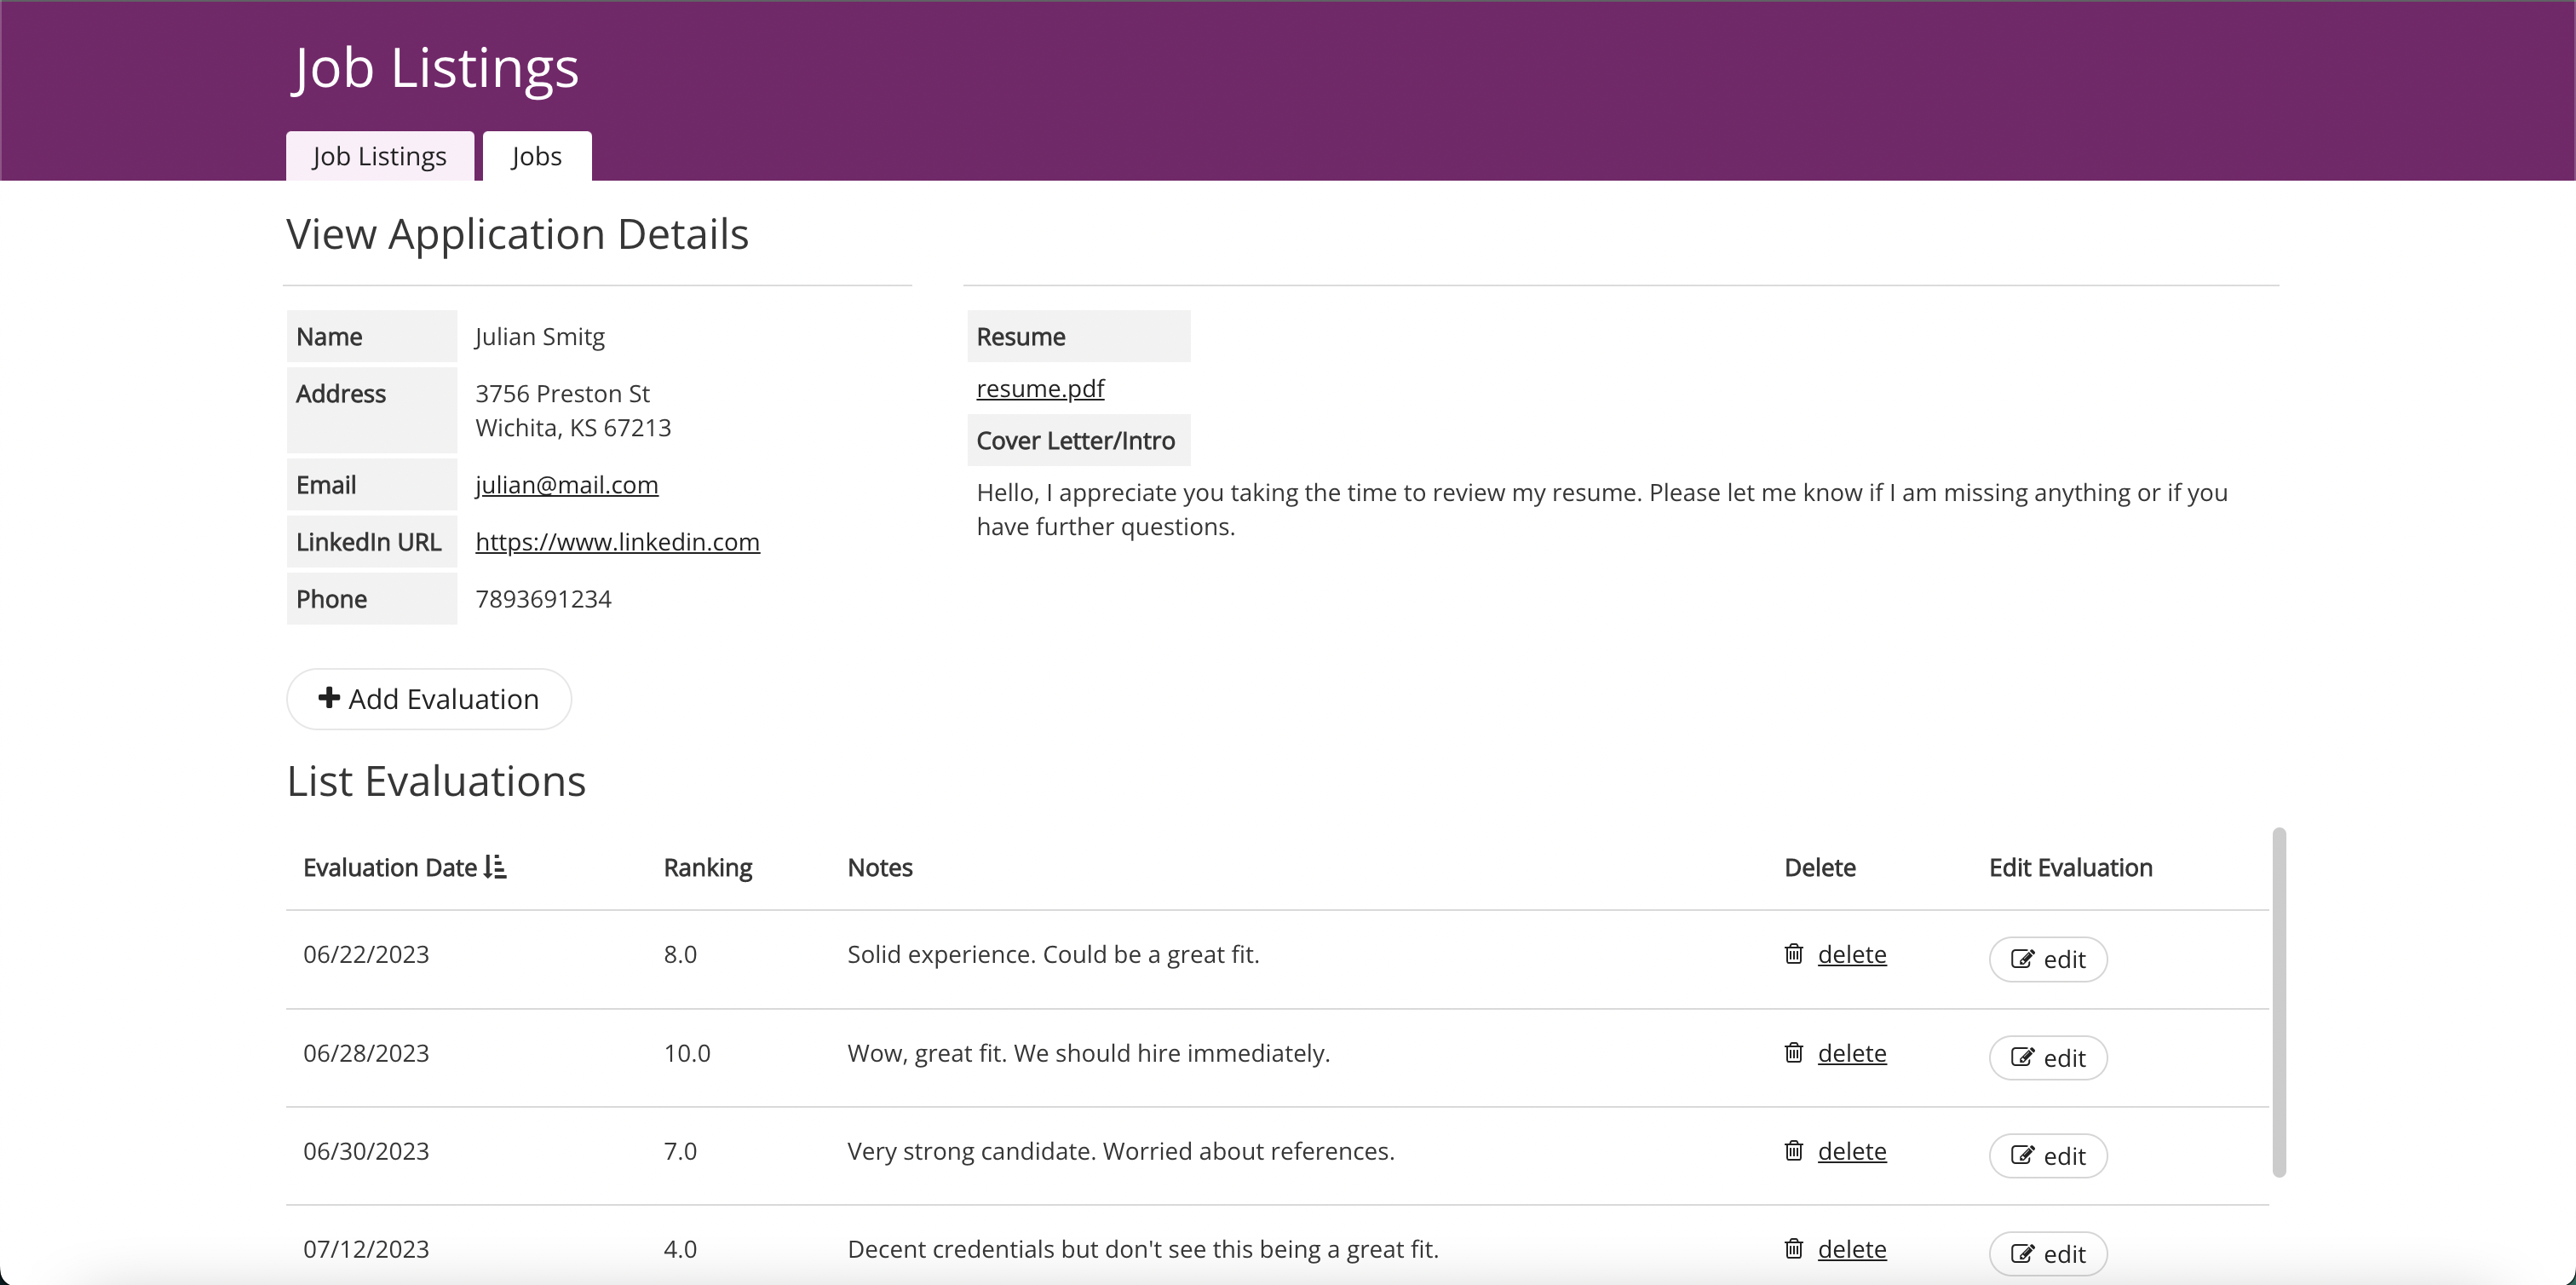Viewport: 2576px width, 1285px height.
Task: Open resume.pdf link
Action: [x=1040, y=388]
